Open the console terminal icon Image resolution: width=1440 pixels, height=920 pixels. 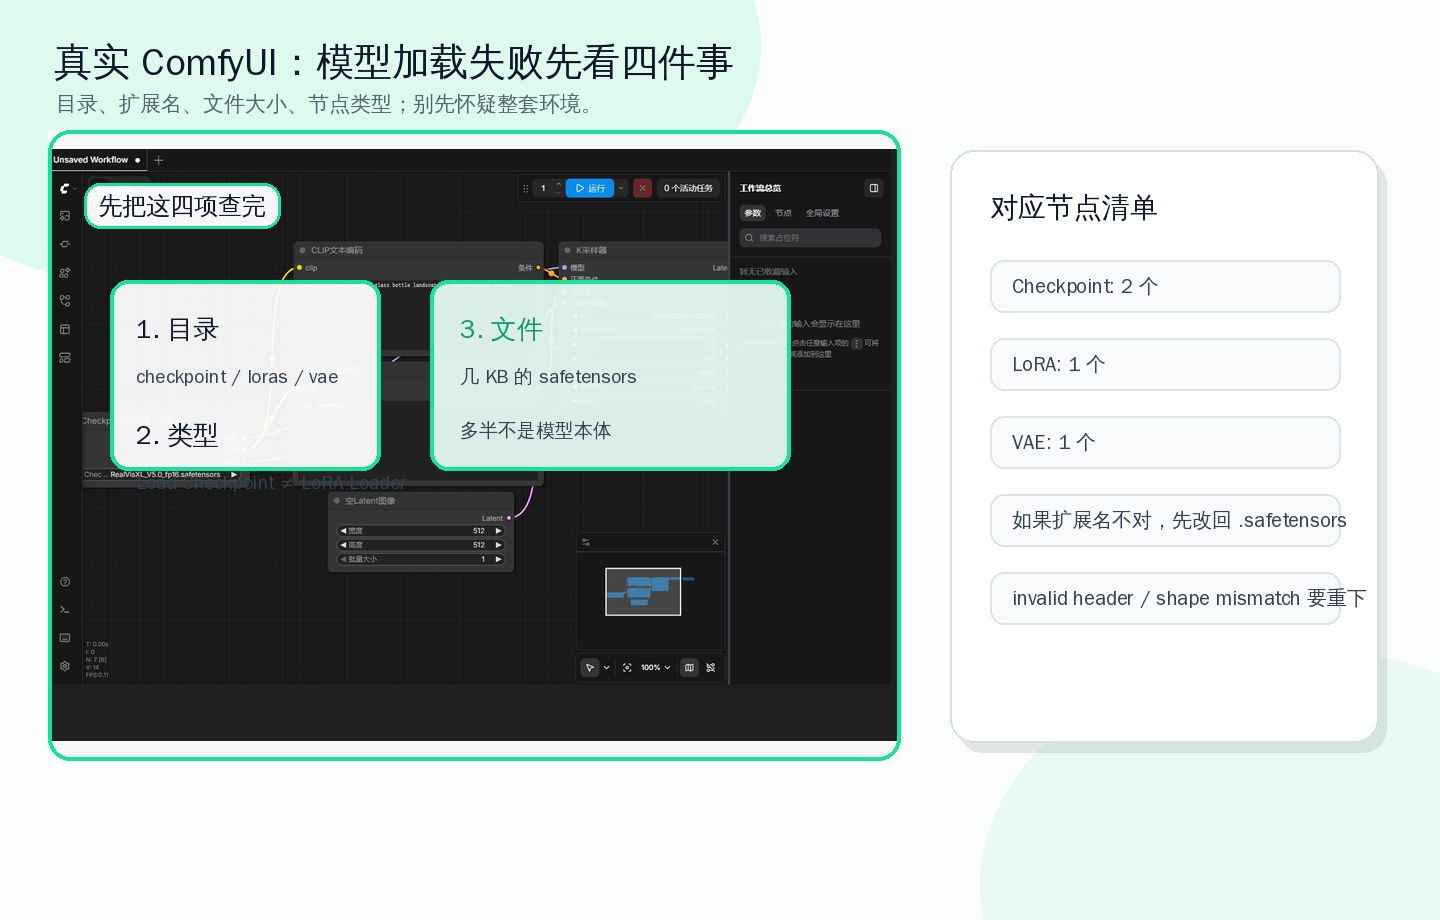[65, 610]
